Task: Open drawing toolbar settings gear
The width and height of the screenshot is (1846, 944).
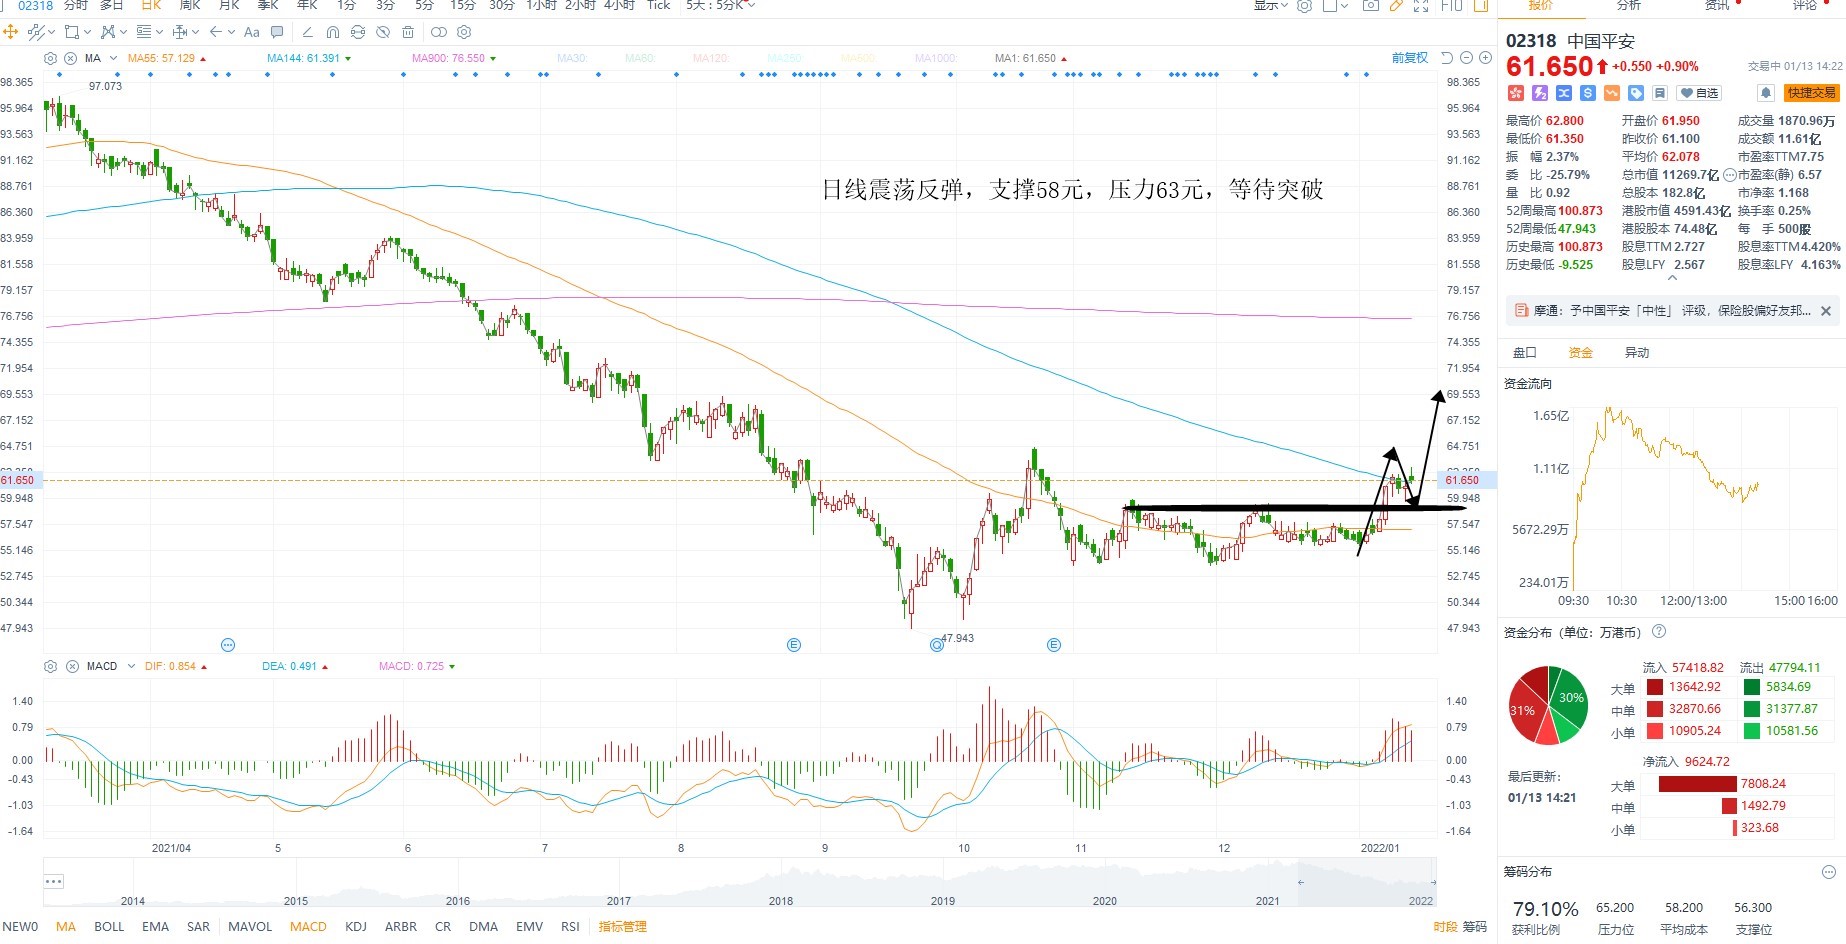Action: (x=464, y=32)
